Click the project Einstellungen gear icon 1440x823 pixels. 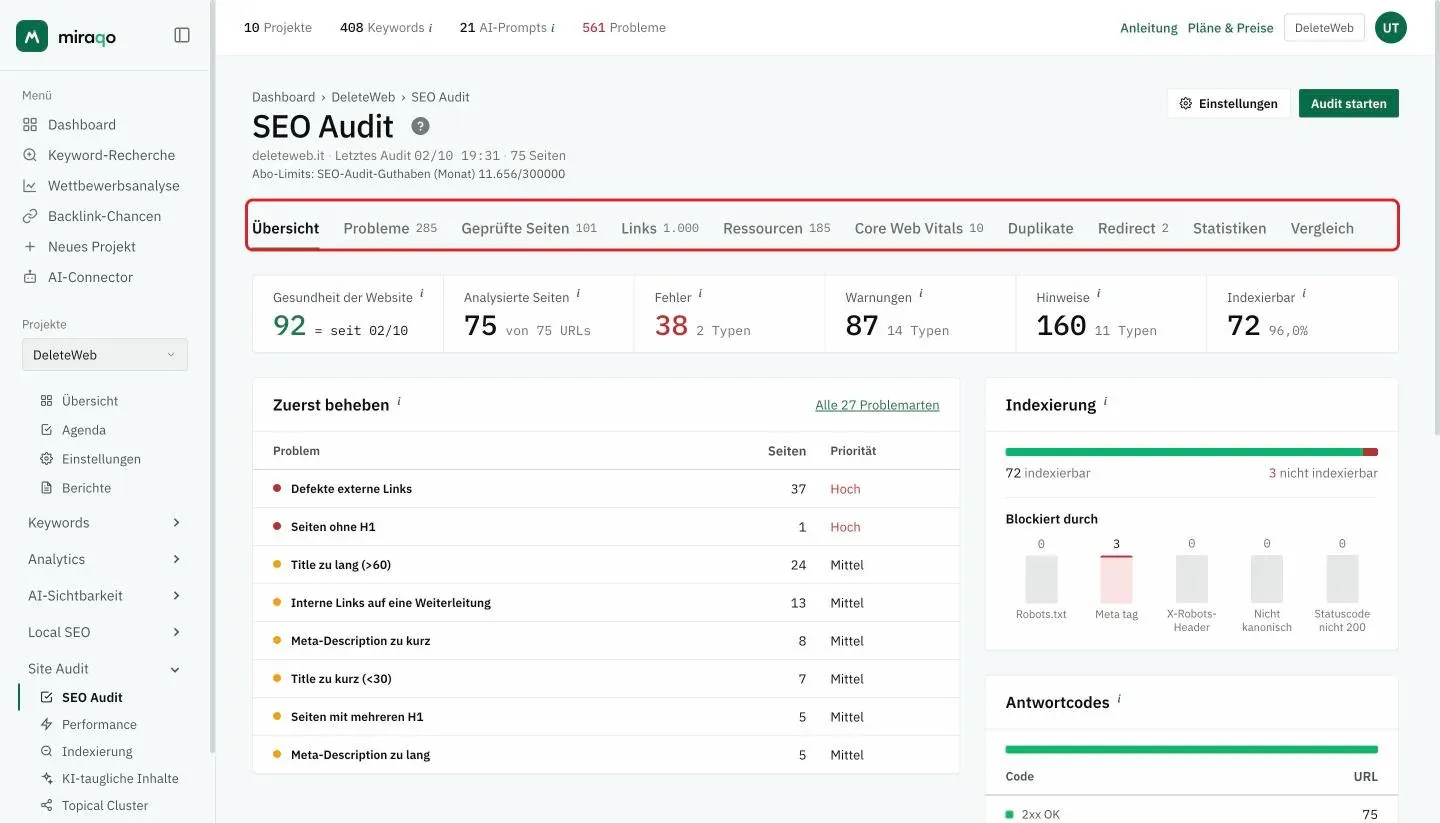(x=46, y=459)
